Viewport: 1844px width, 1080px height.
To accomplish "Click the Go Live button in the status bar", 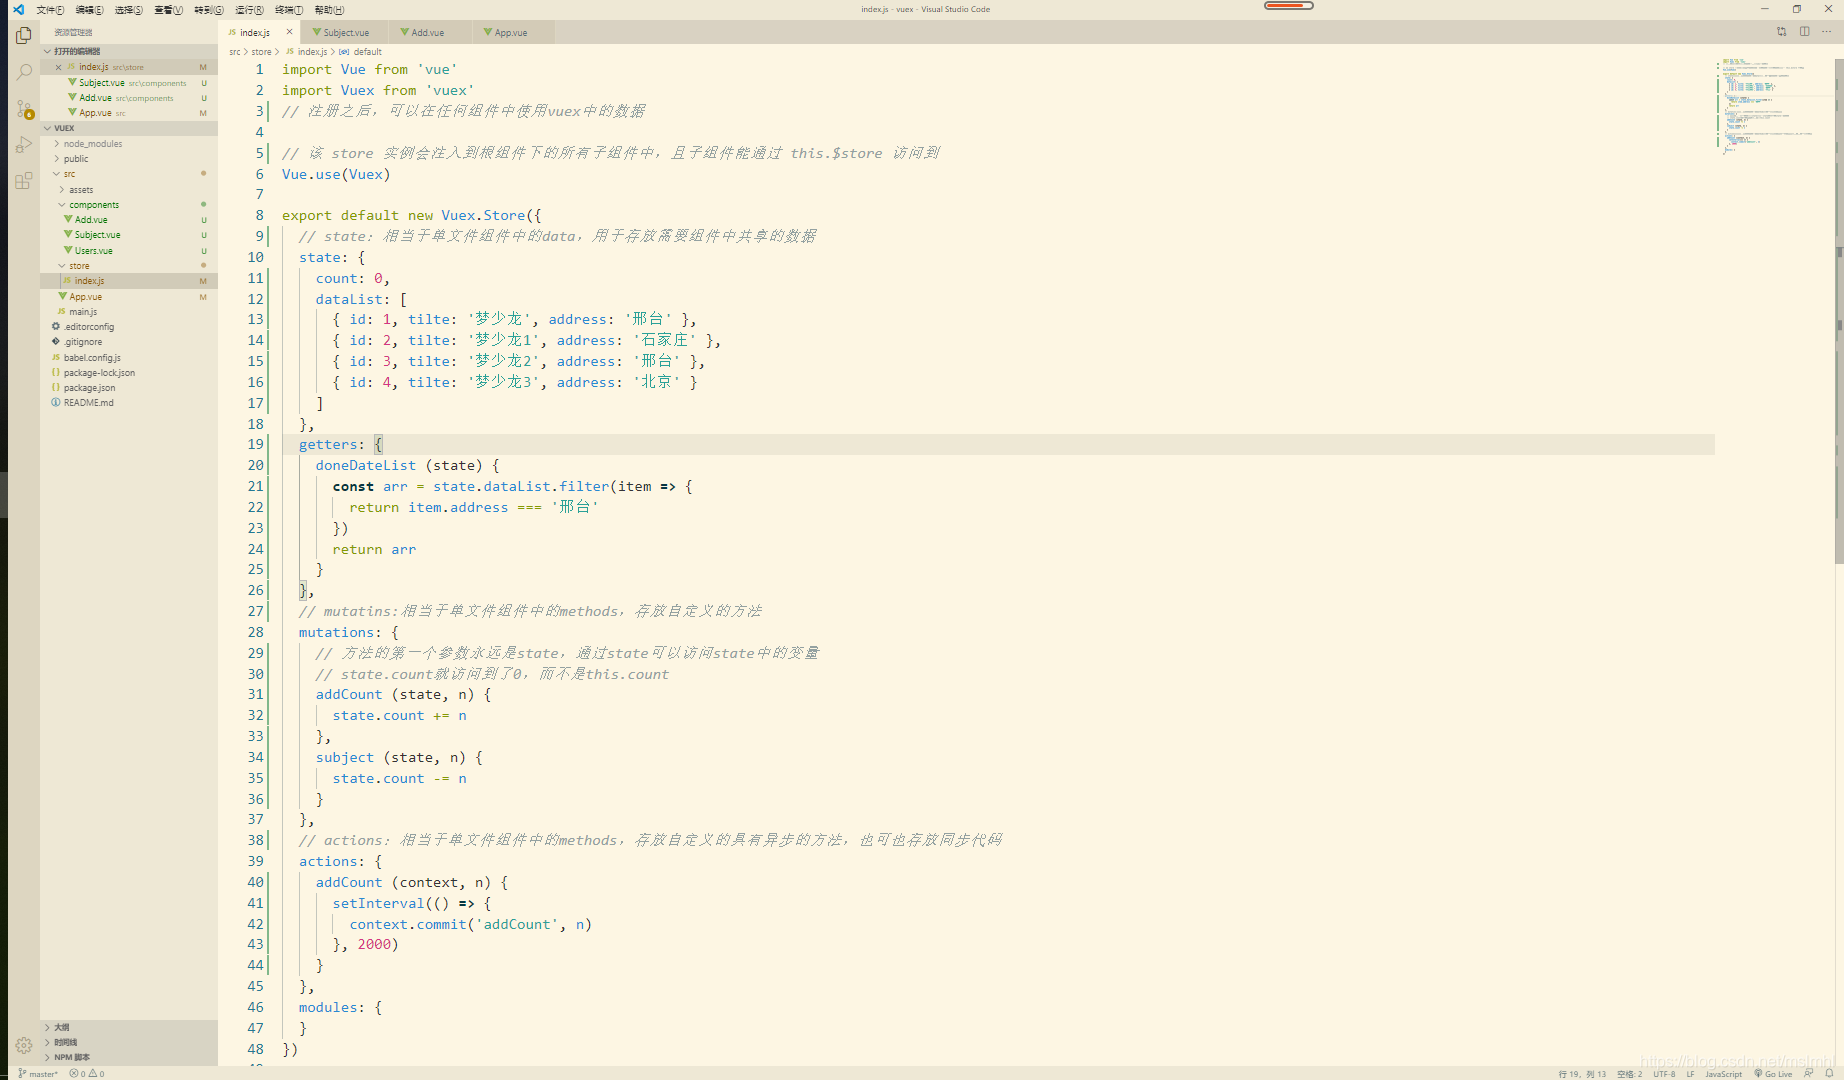I will (1773, 1073).
